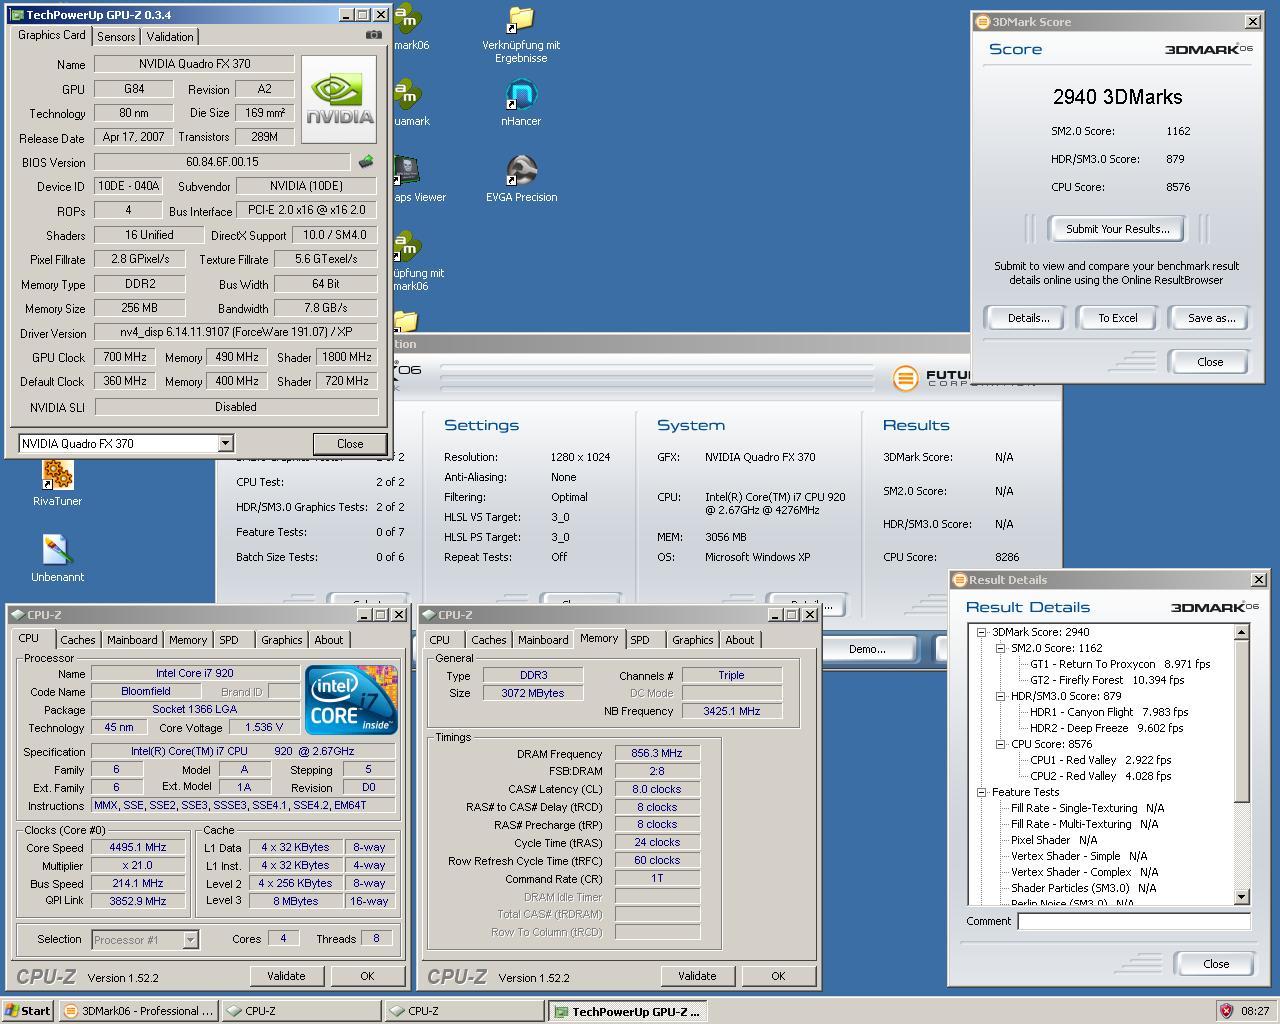
Task: Click the Result Details scrollbar up arrow
Action: (1241, 632)
